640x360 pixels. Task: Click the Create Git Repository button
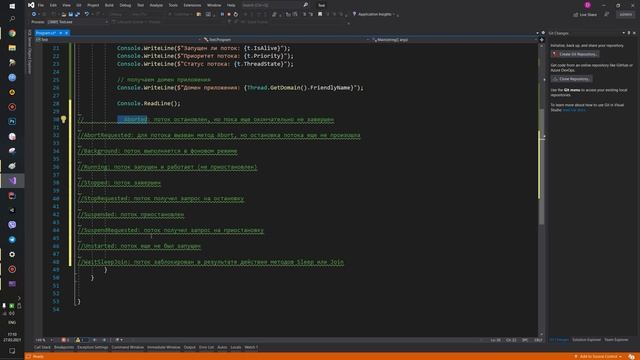point(575,54)
